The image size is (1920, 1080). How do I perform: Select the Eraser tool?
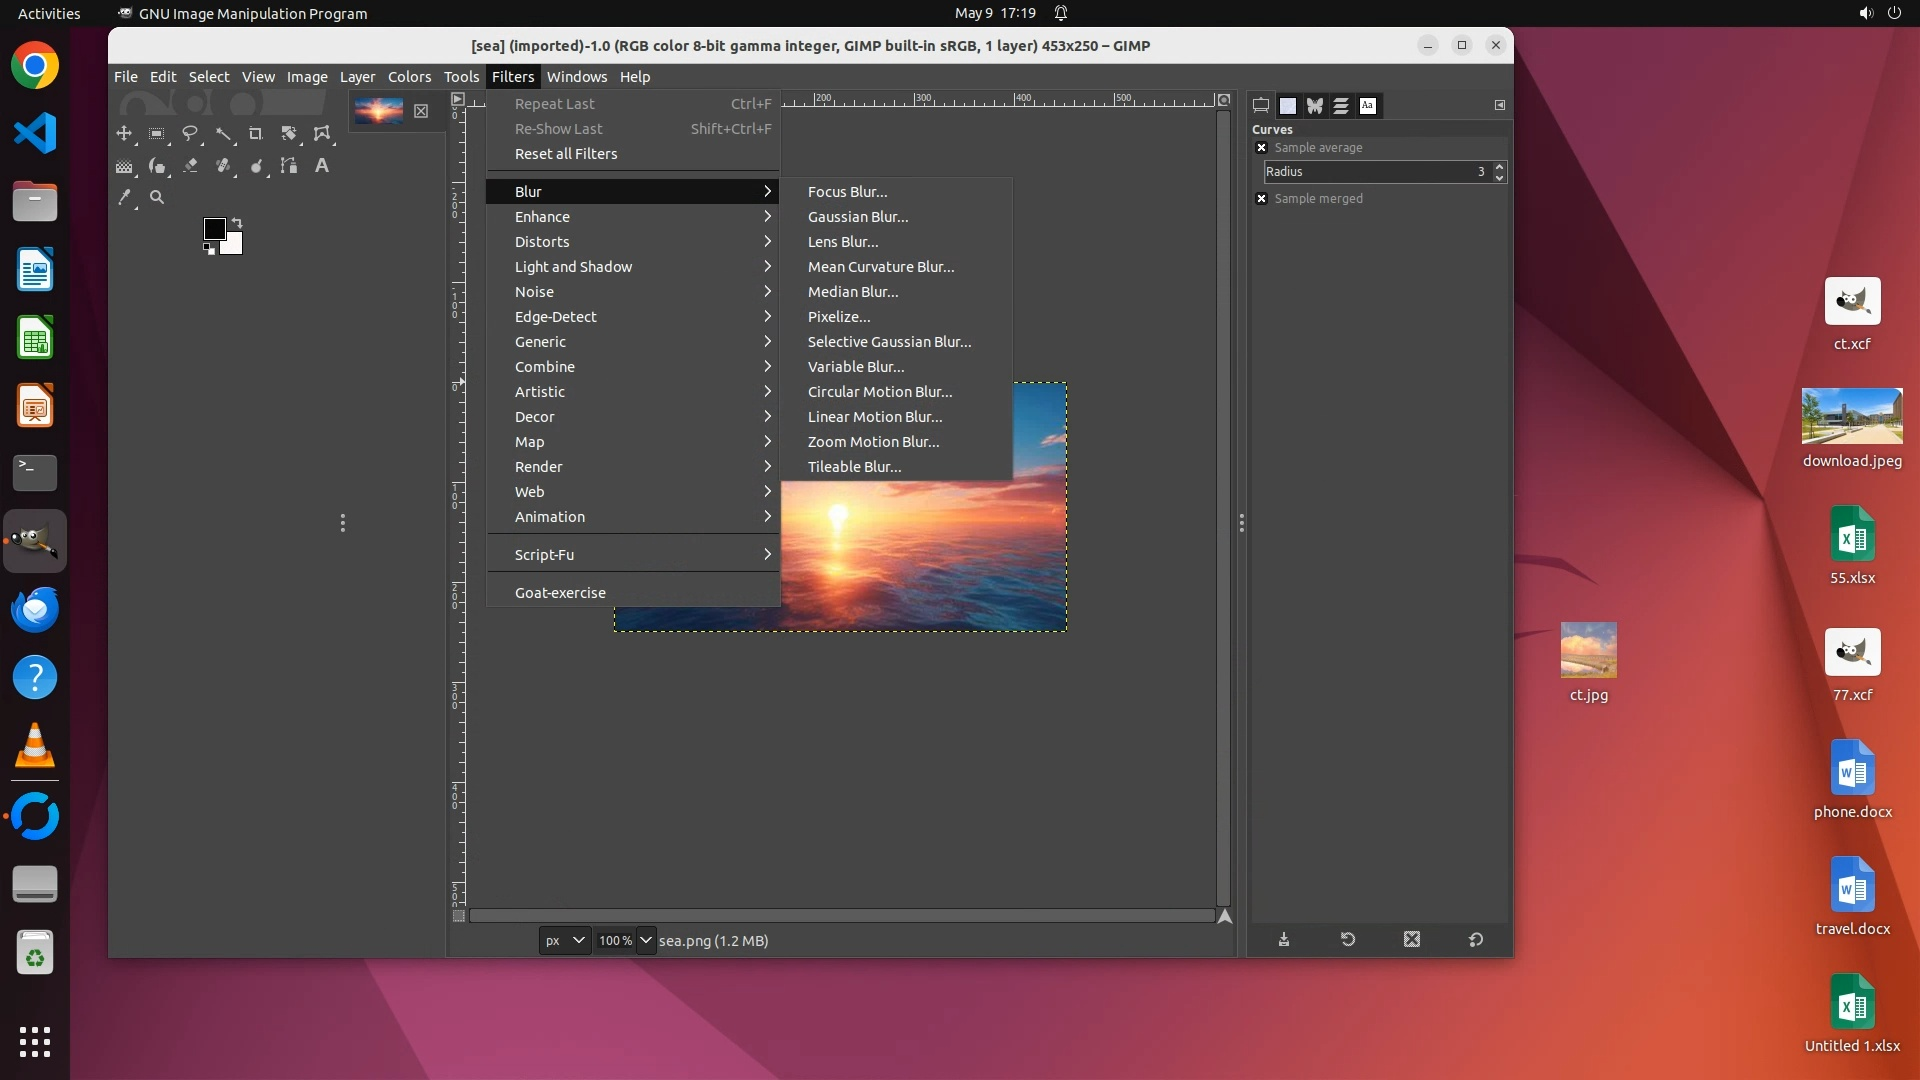pos(190,166)
